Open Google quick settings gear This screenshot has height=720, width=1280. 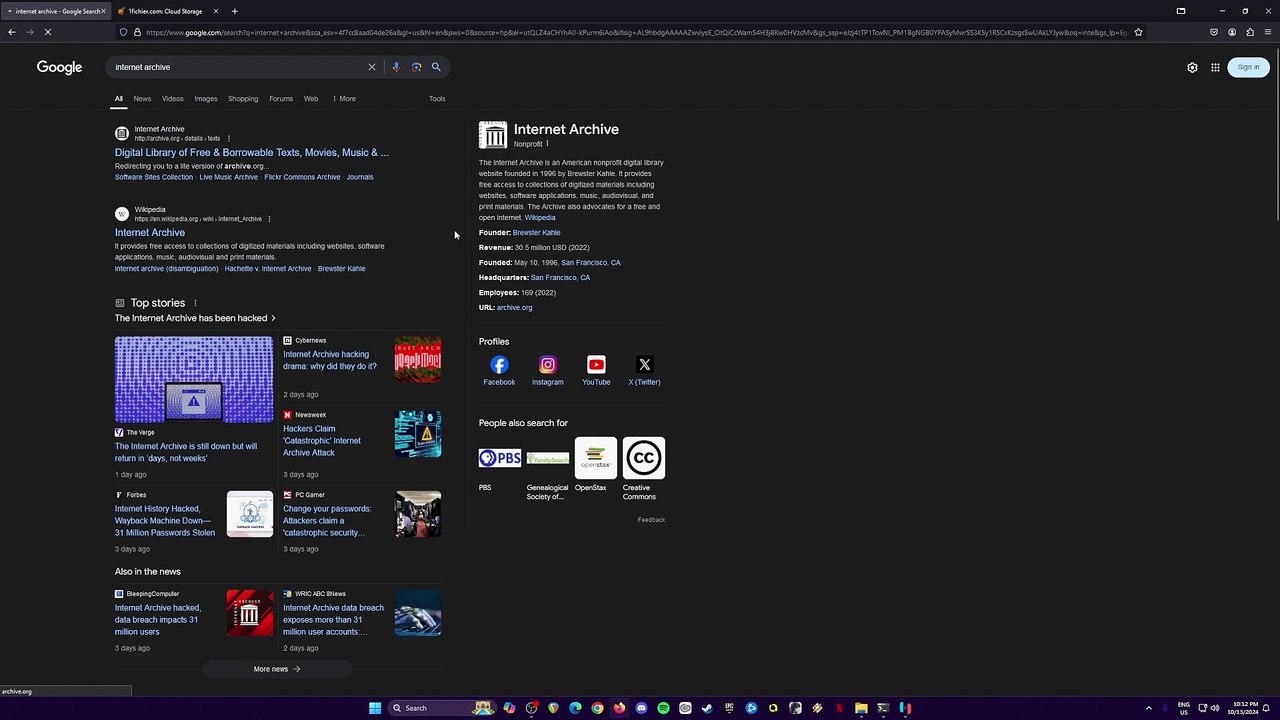[1192, 67]
